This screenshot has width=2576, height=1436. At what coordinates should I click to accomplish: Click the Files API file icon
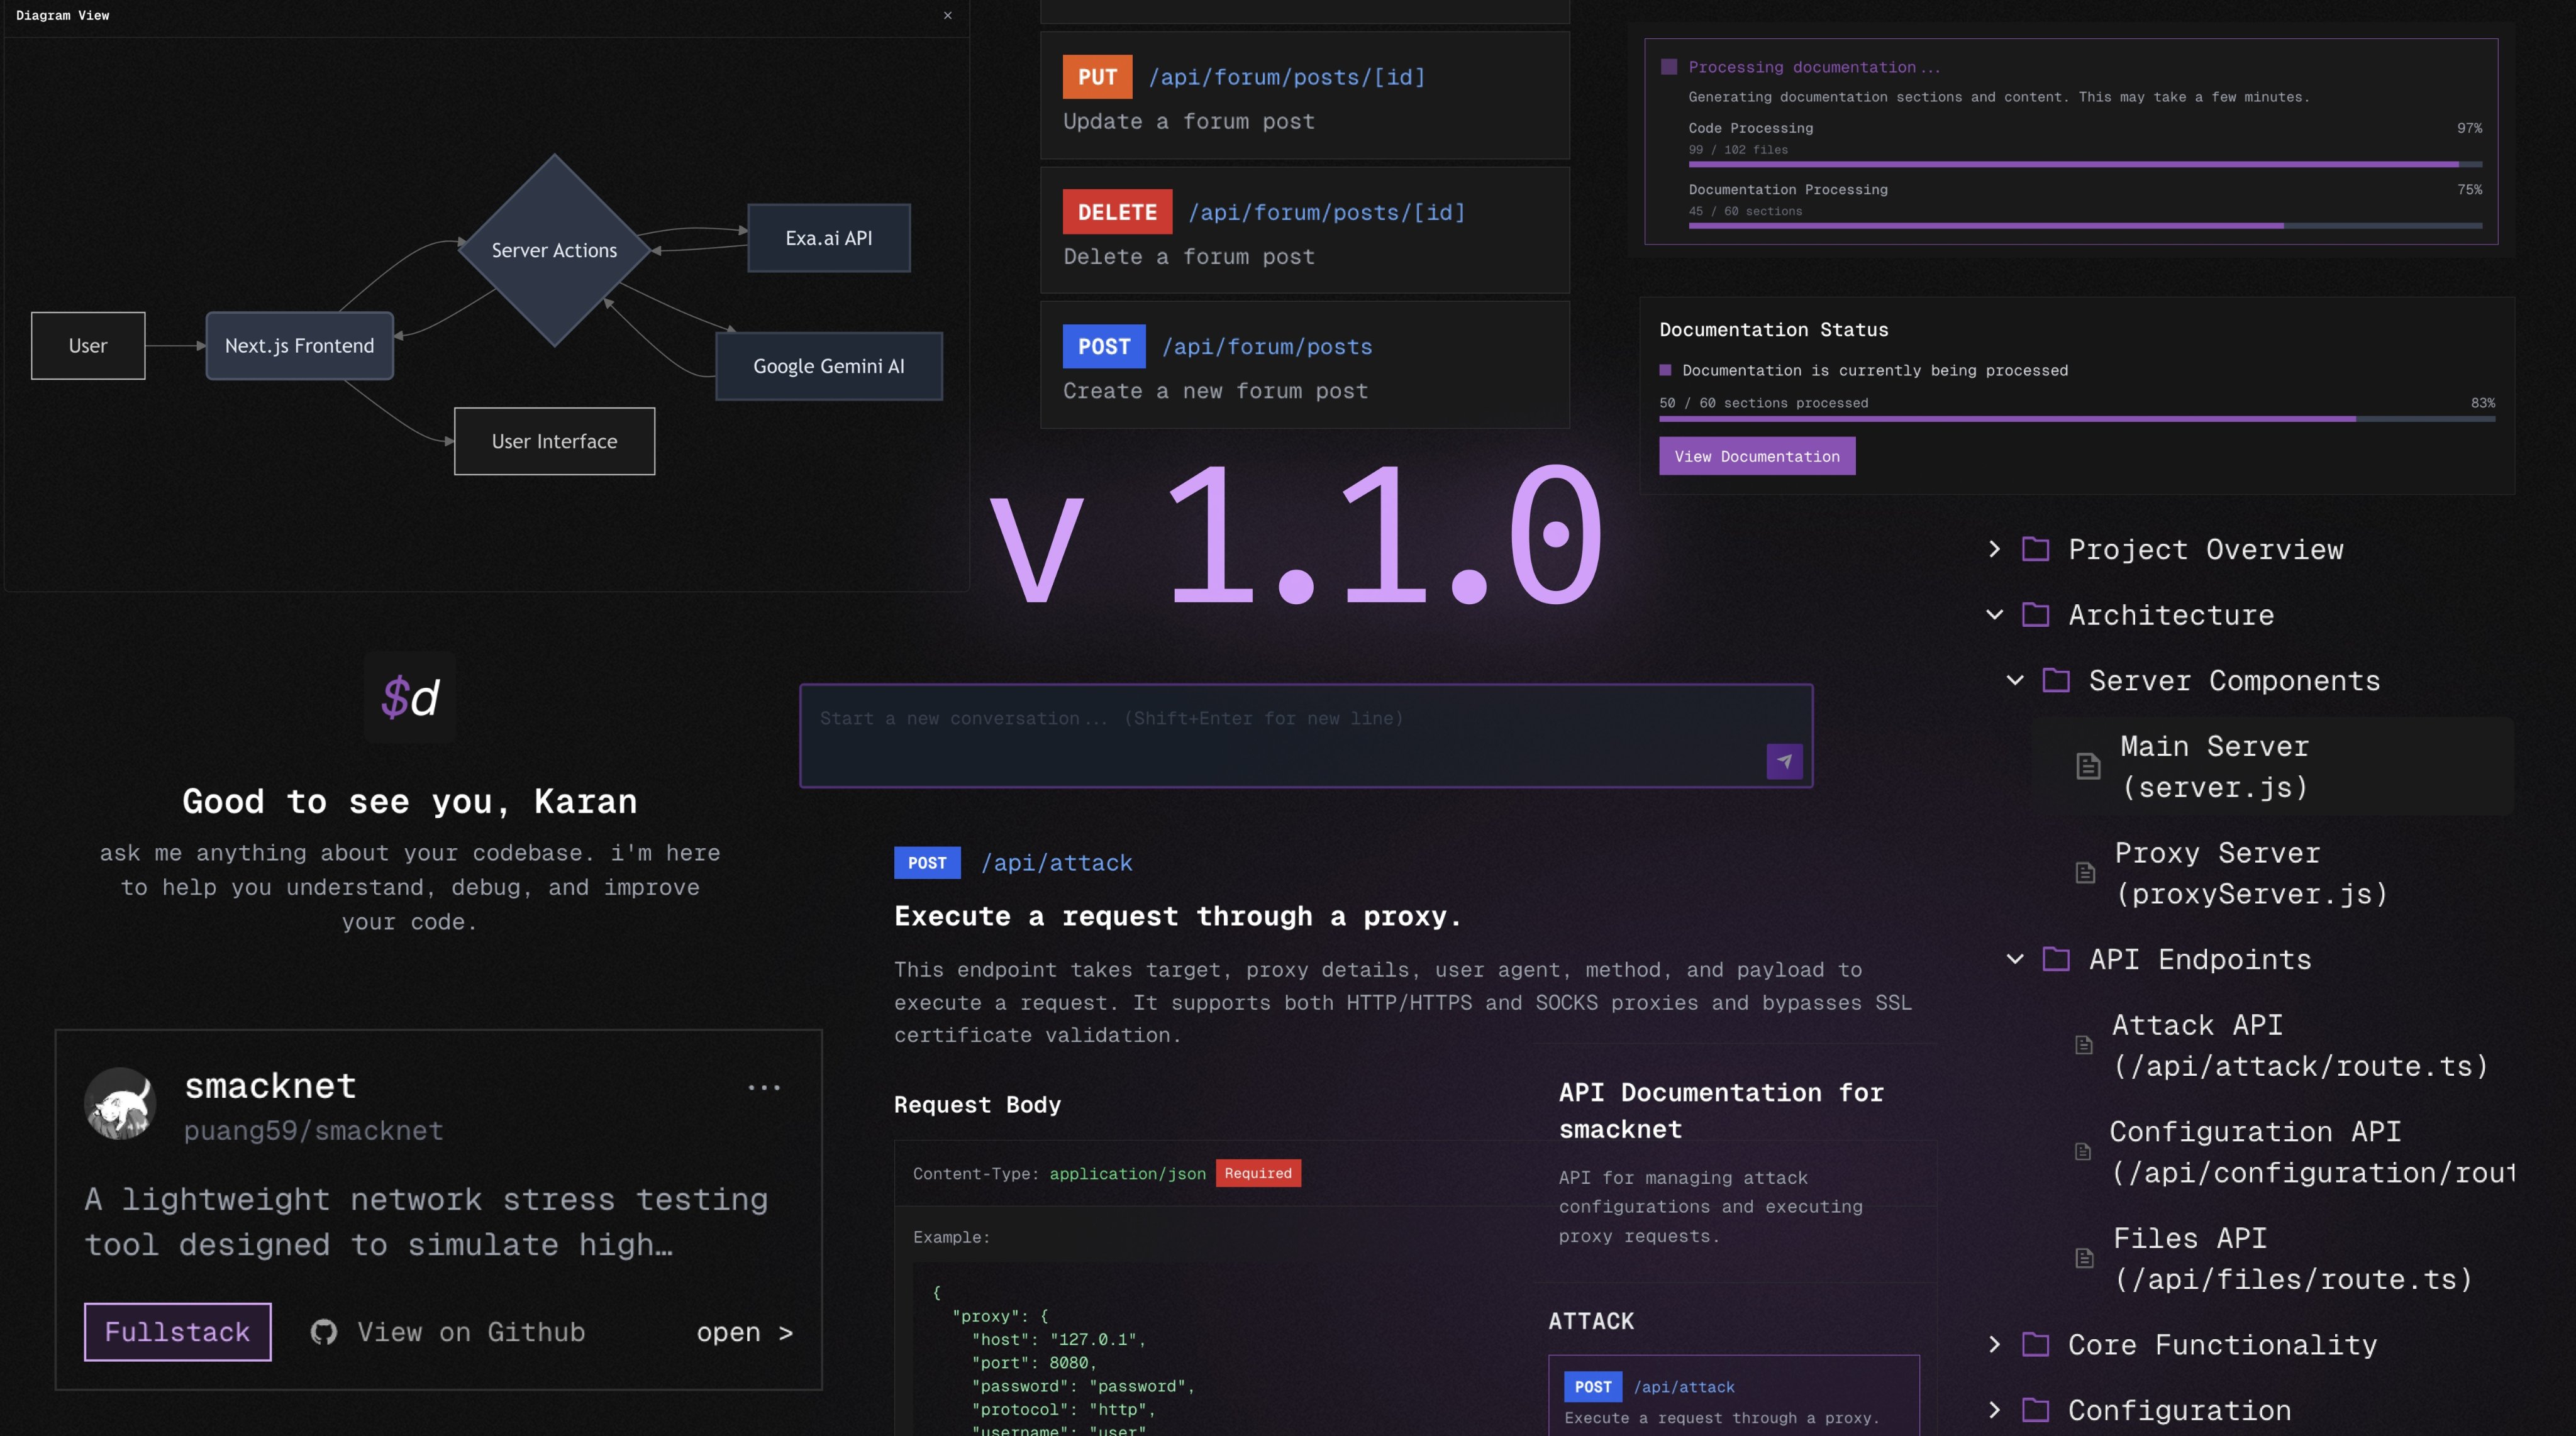(2085, 1258)
